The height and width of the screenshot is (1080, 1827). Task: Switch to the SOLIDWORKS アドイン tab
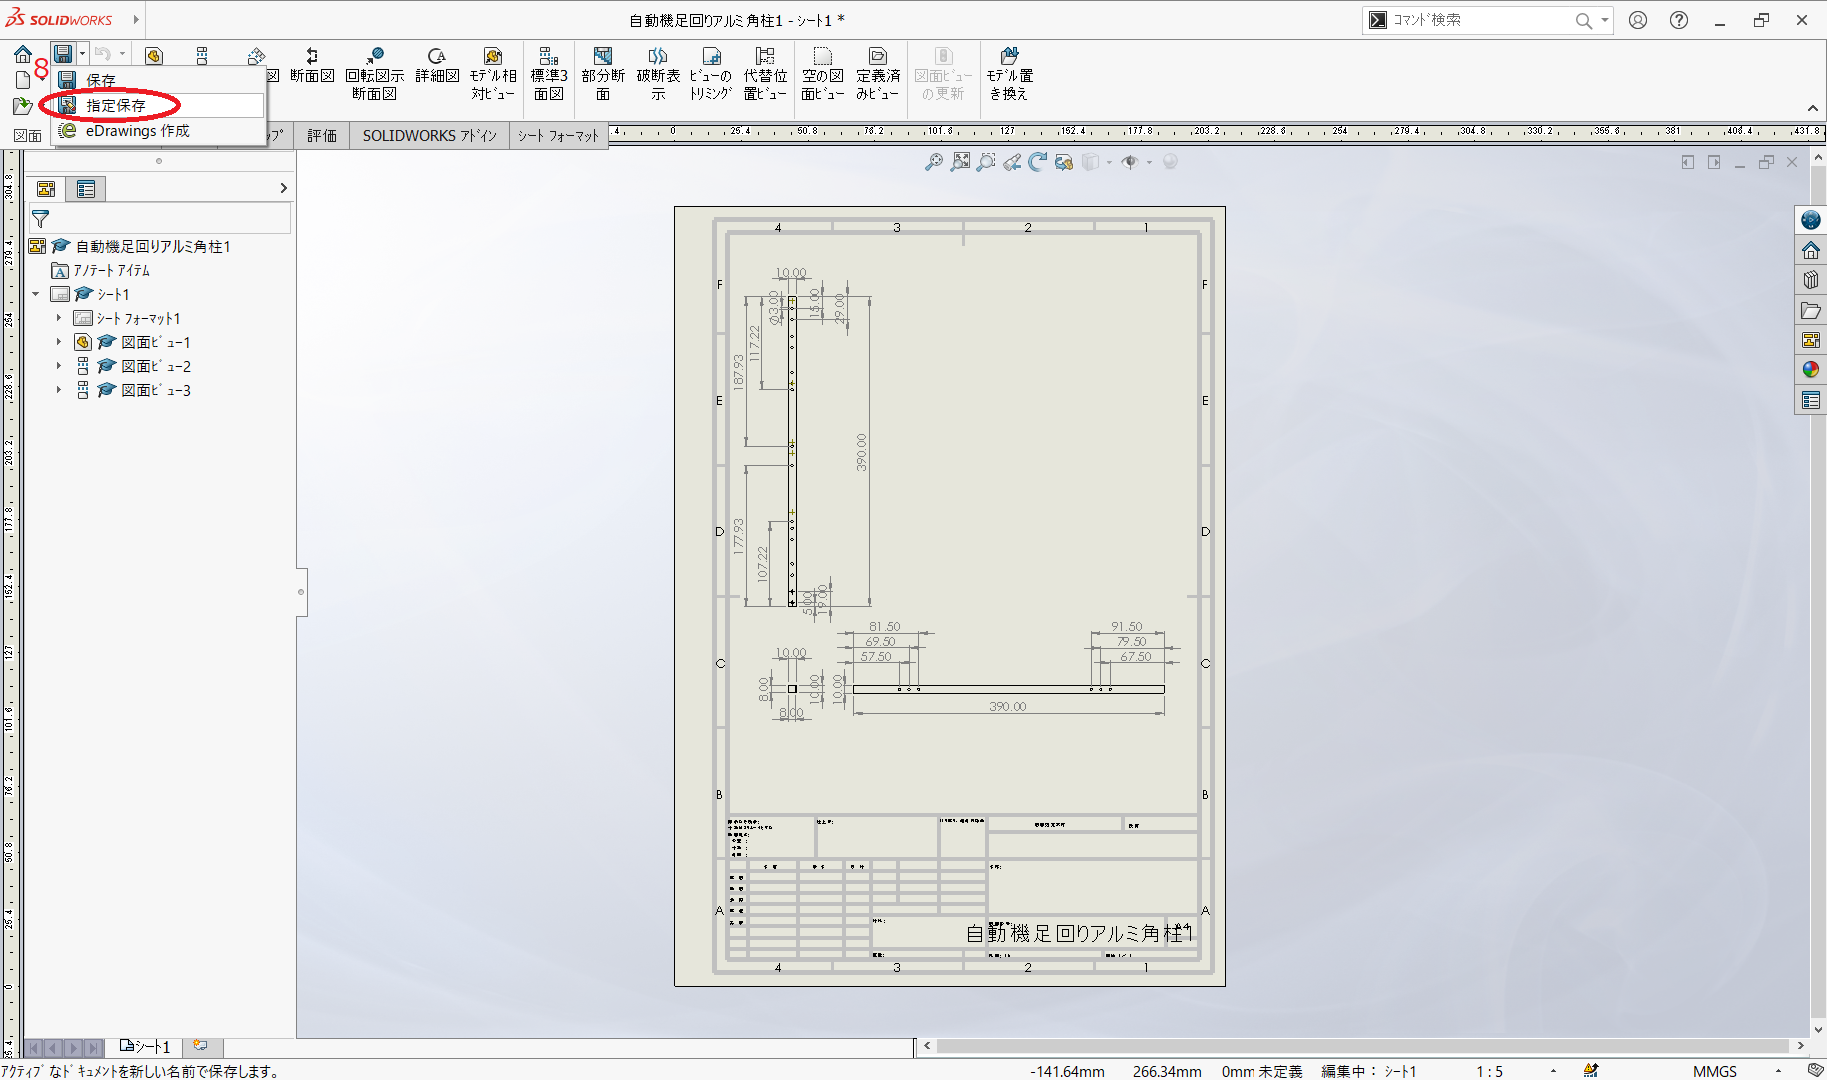429,136
